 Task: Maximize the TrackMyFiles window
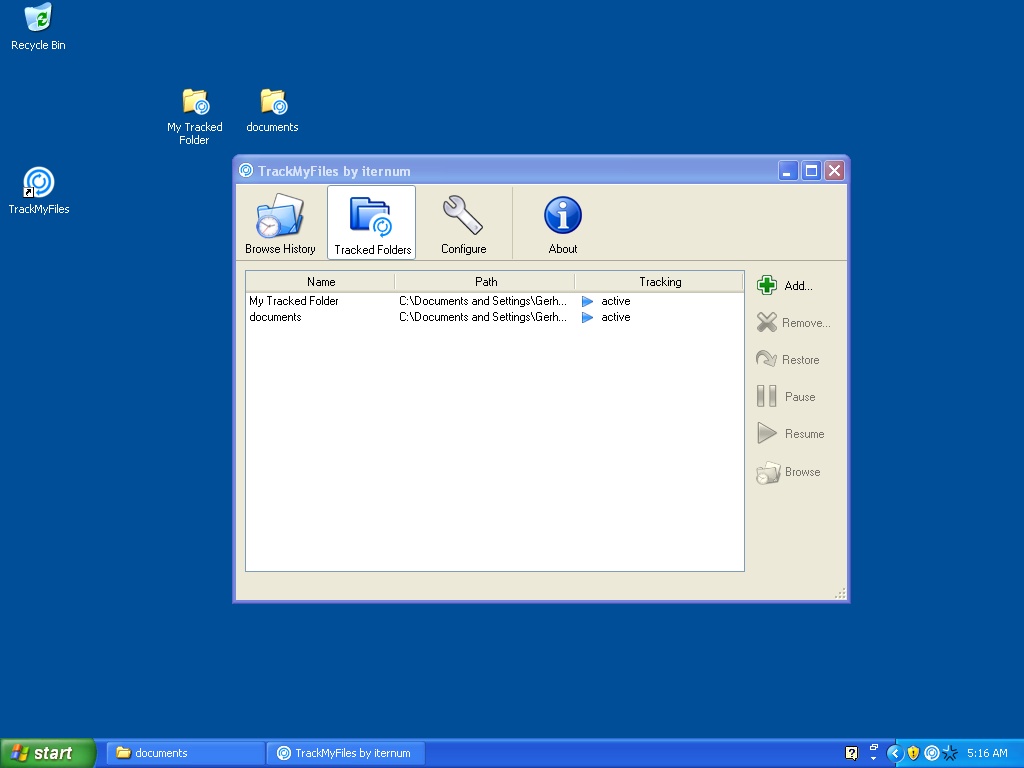click(811, 171)
